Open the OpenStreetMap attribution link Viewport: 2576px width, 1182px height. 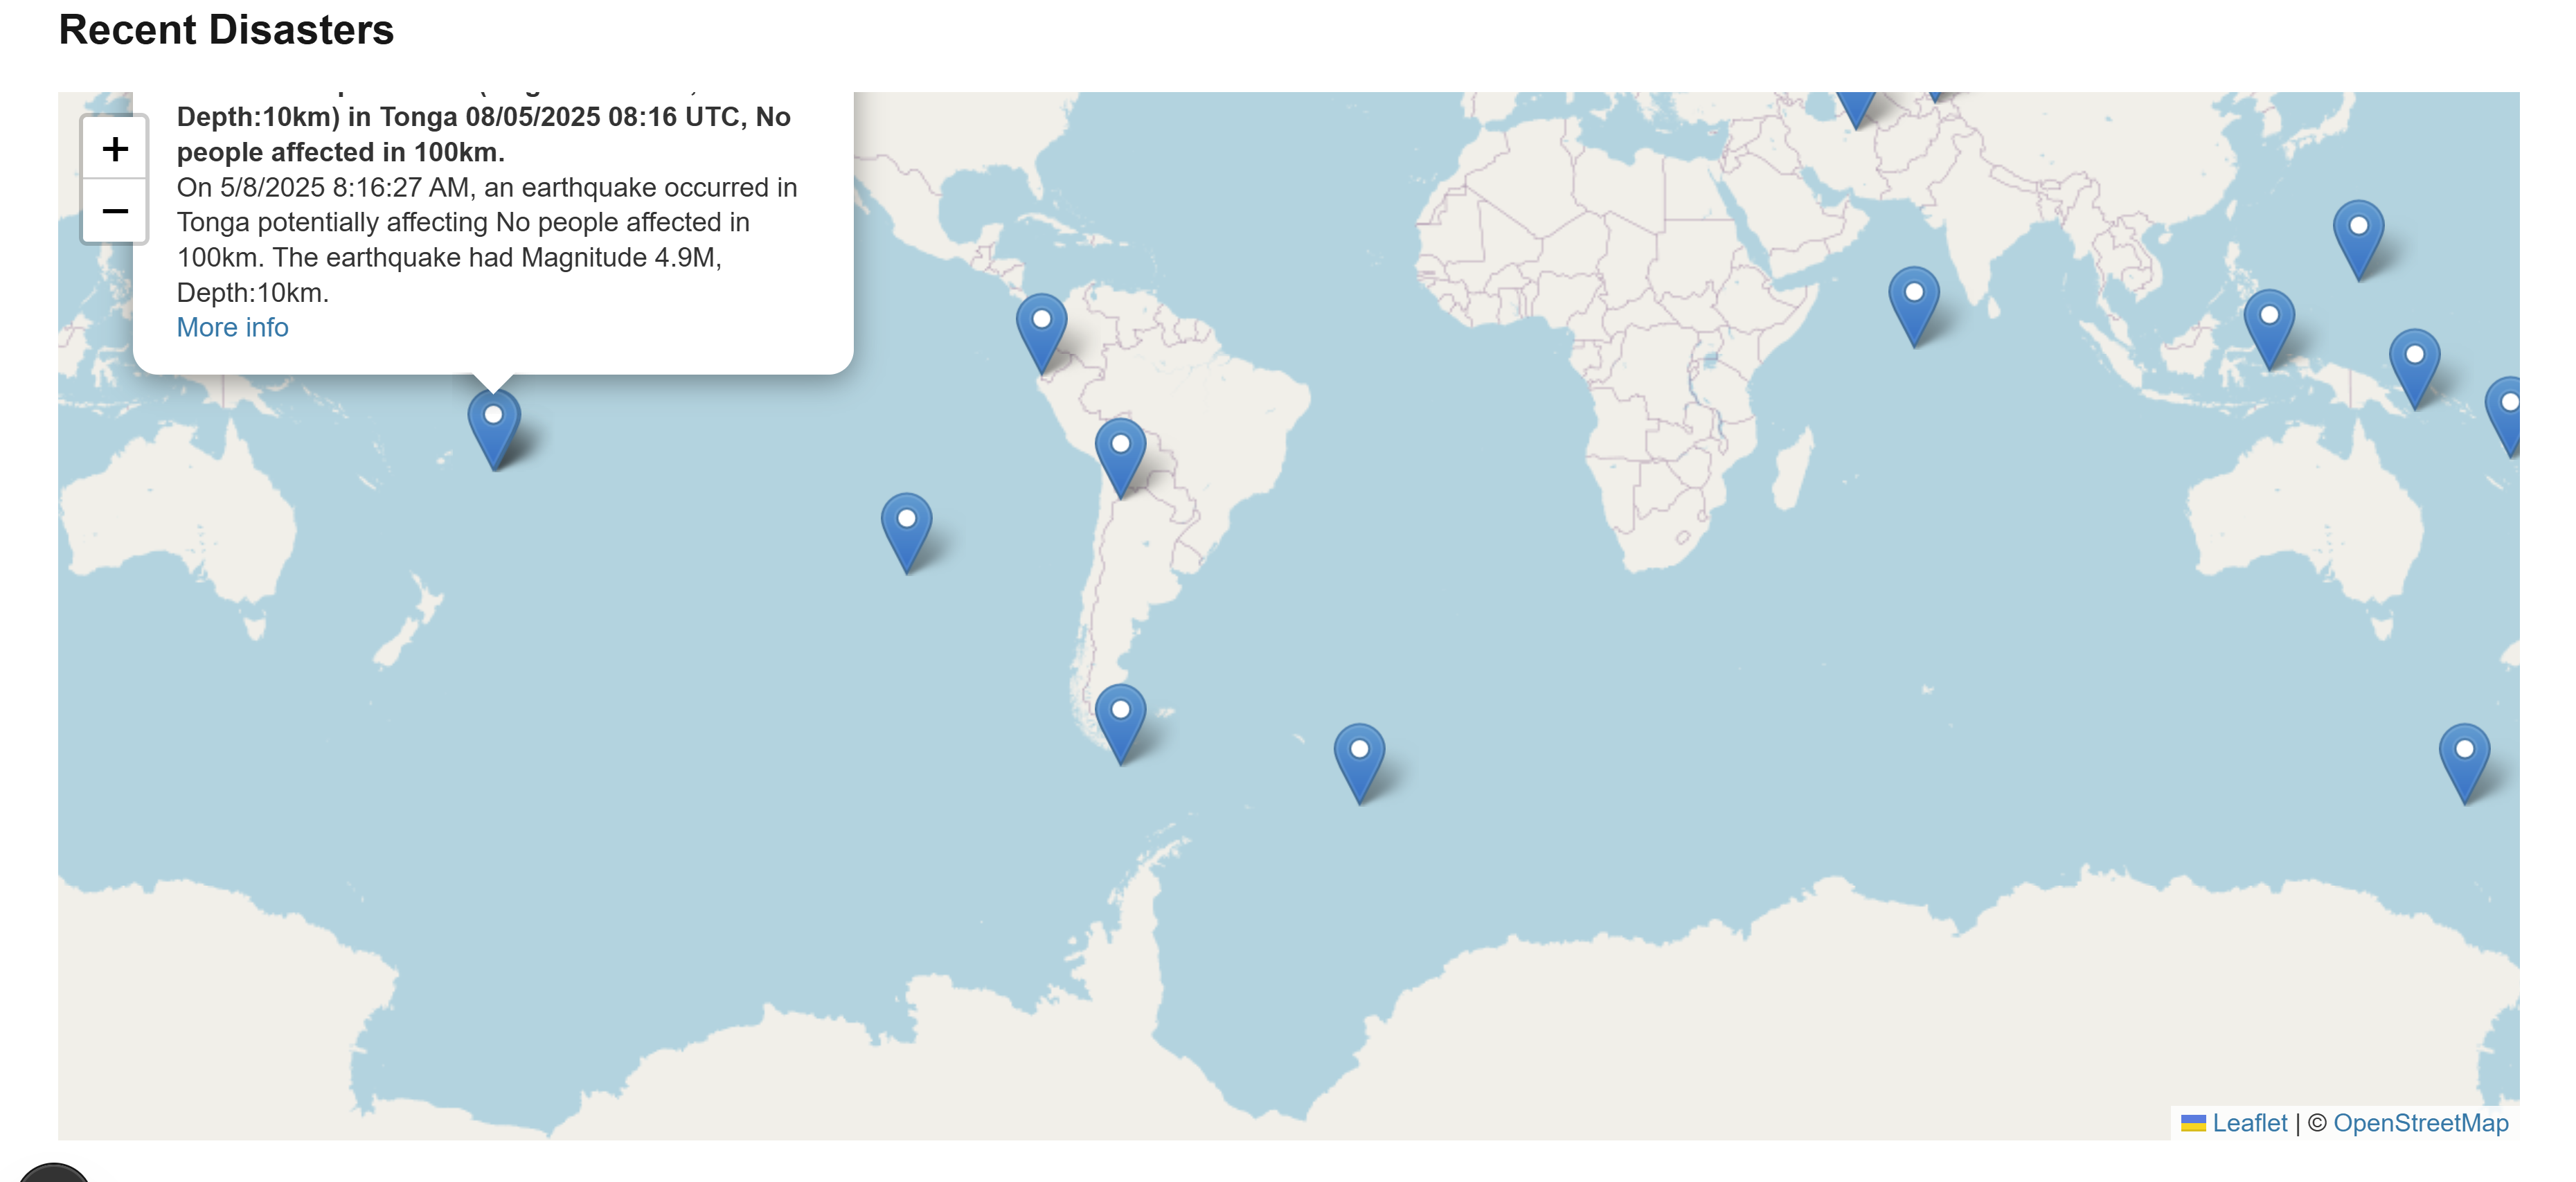(x=2420, y=1123)
